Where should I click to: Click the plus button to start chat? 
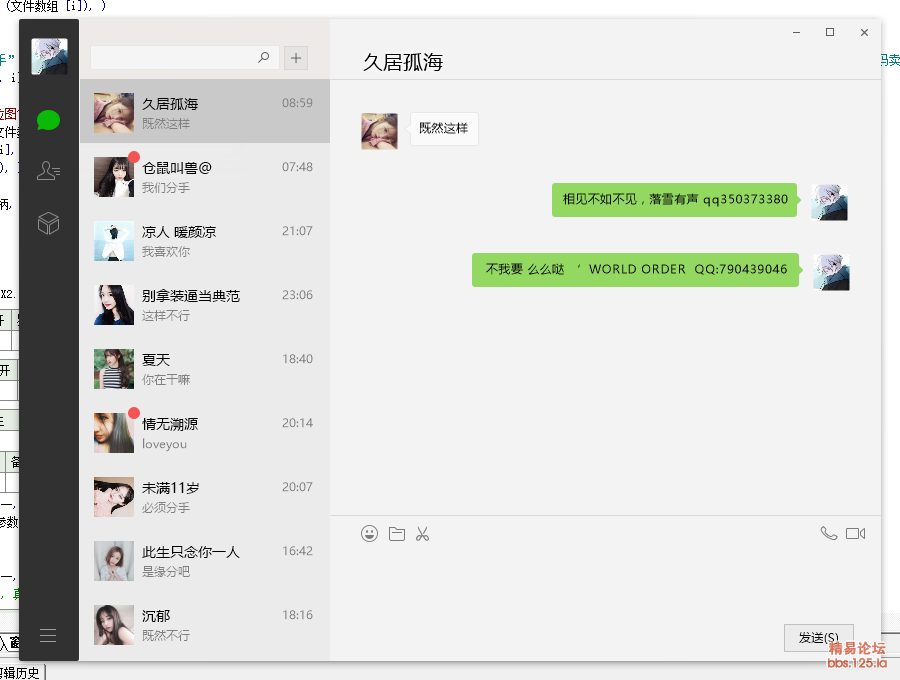[x=296, y=58]
